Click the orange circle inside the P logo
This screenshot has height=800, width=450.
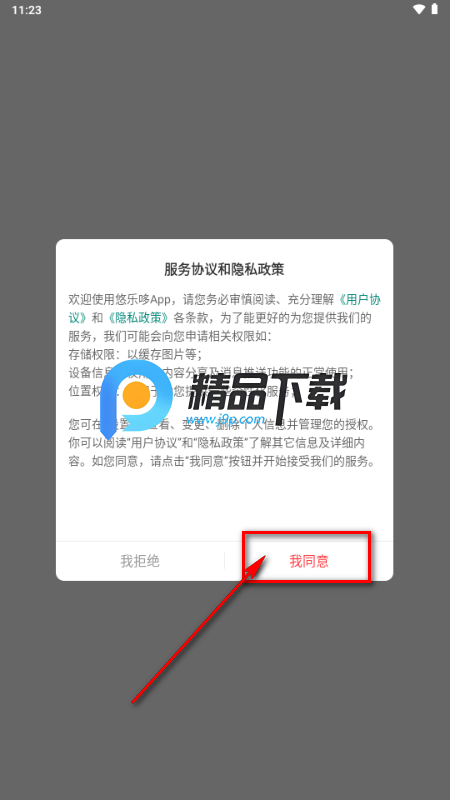[x=136, y=392]
